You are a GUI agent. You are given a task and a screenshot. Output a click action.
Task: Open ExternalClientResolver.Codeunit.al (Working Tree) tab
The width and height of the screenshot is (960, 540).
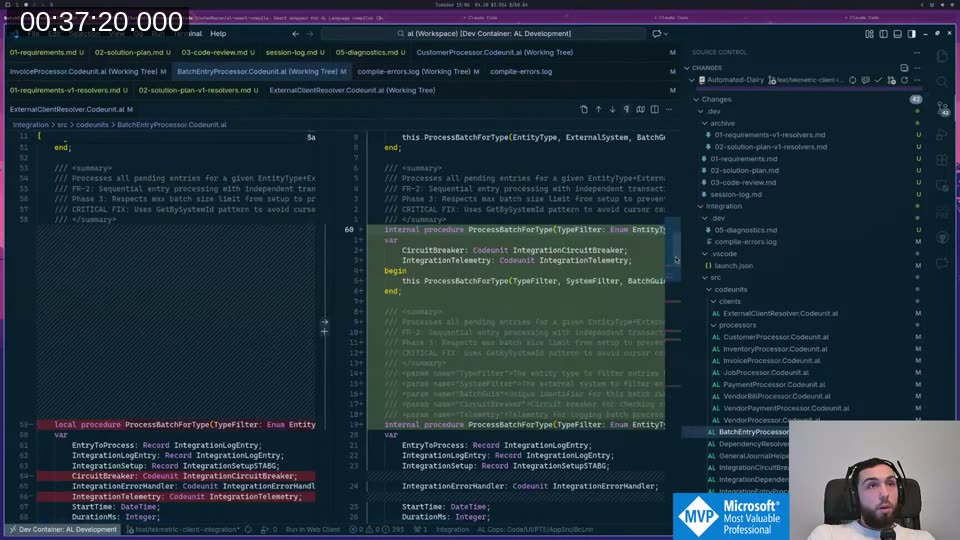[x=352, y=91]
